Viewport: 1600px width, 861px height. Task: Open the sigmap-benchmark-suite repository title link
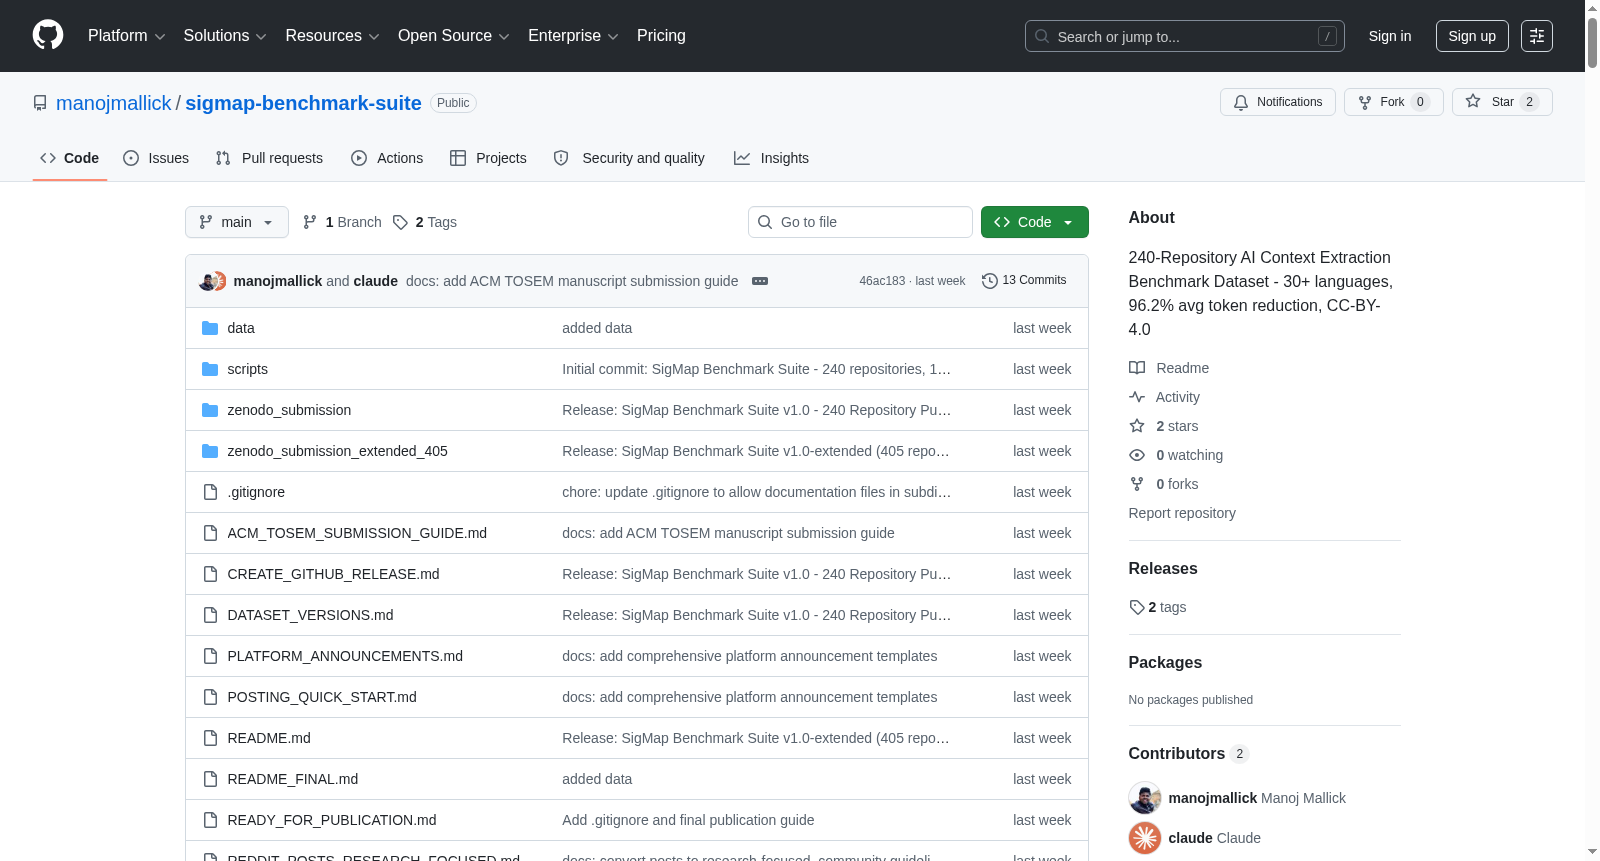303,103
